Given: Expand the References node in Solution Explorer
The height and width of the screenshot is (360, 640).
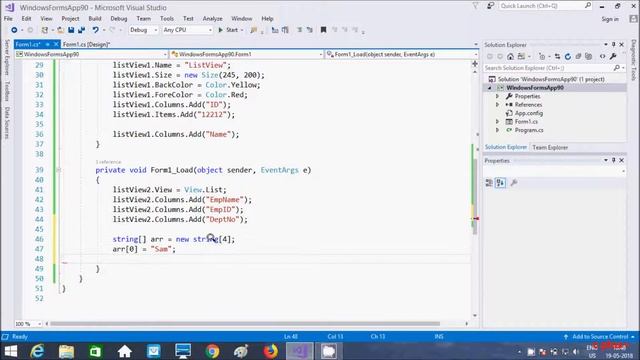Looking at the screenshot, I should coord(497,104).
